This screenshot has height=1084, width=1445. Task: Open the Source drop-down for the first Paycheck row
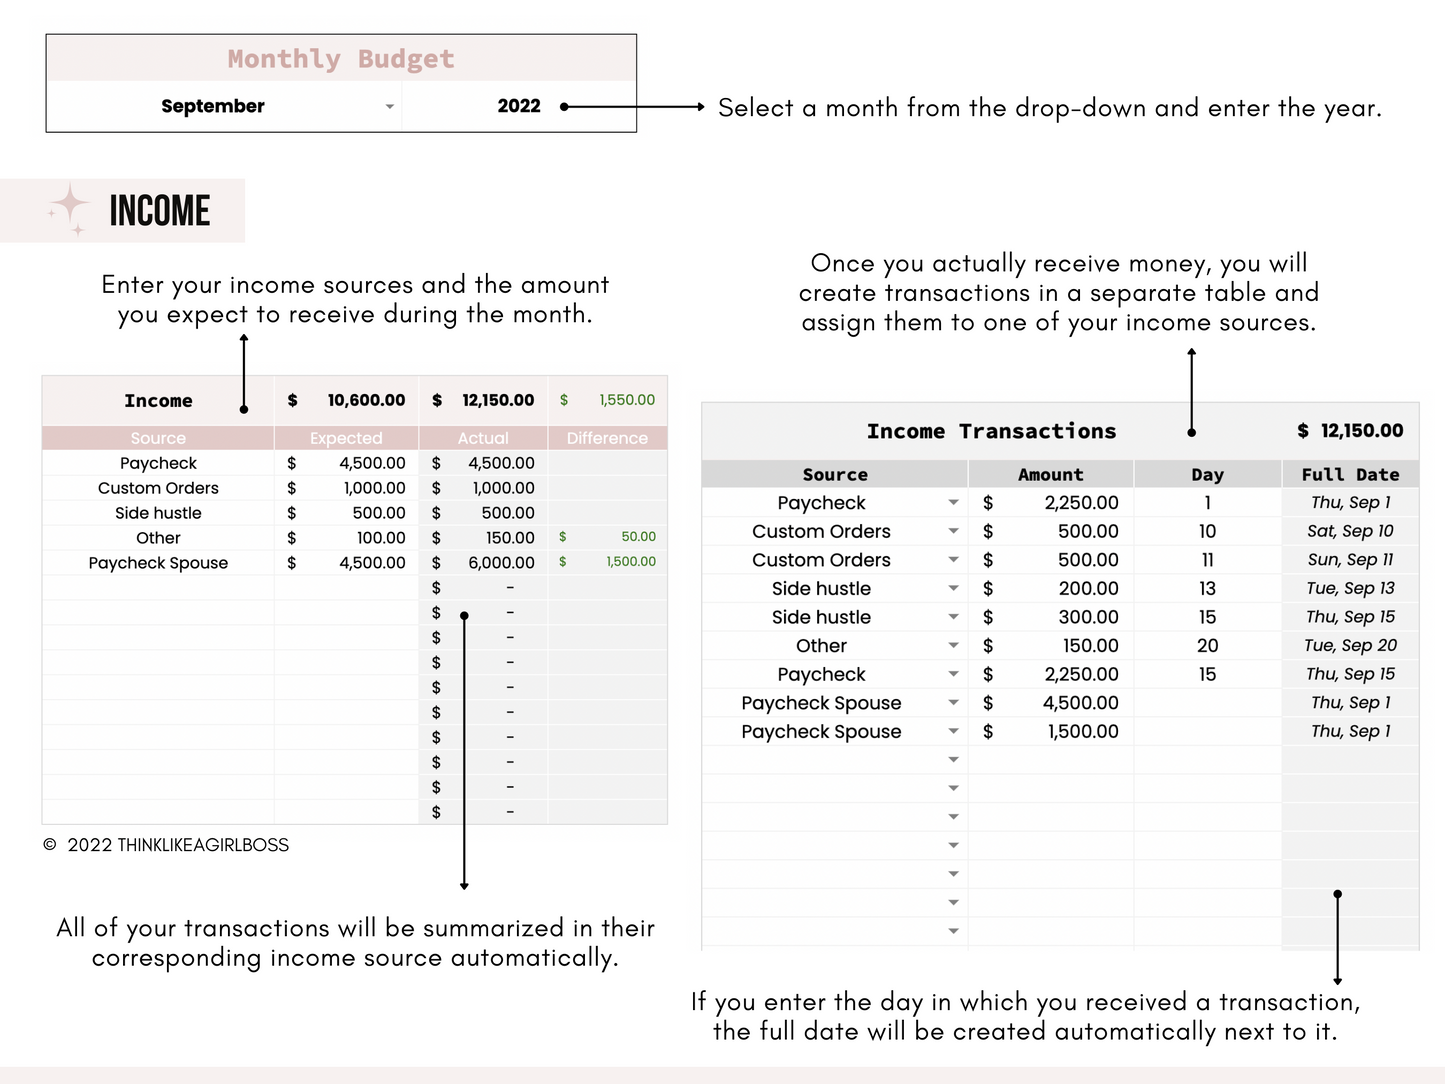953,502
